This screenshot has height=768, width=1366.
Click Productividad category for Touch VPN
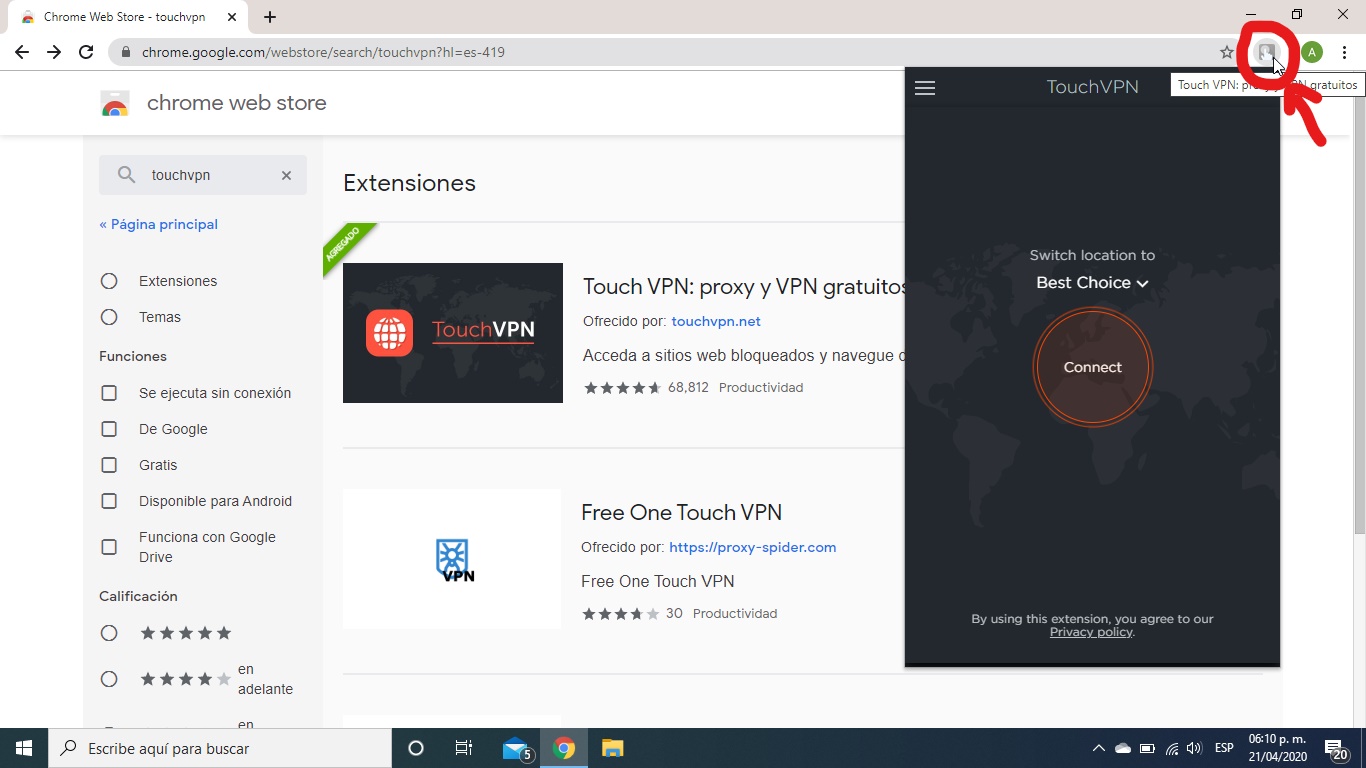pyautogui.click(x=761, y=387)
